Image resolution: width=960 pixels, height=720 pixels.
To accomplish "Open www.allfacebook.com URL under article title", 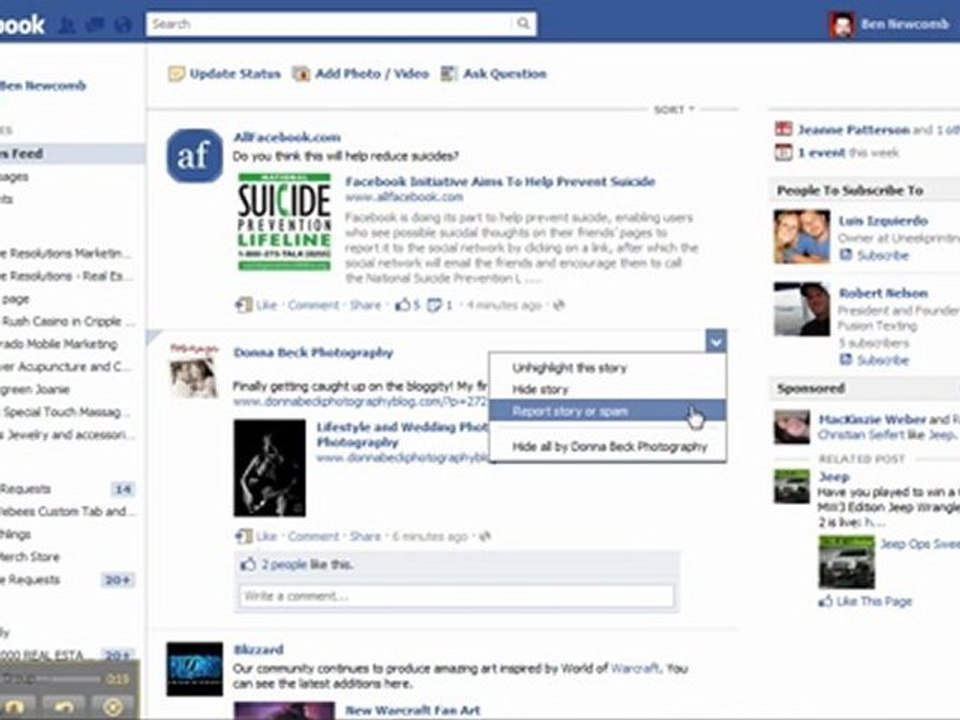I will (x=404, y=197).
